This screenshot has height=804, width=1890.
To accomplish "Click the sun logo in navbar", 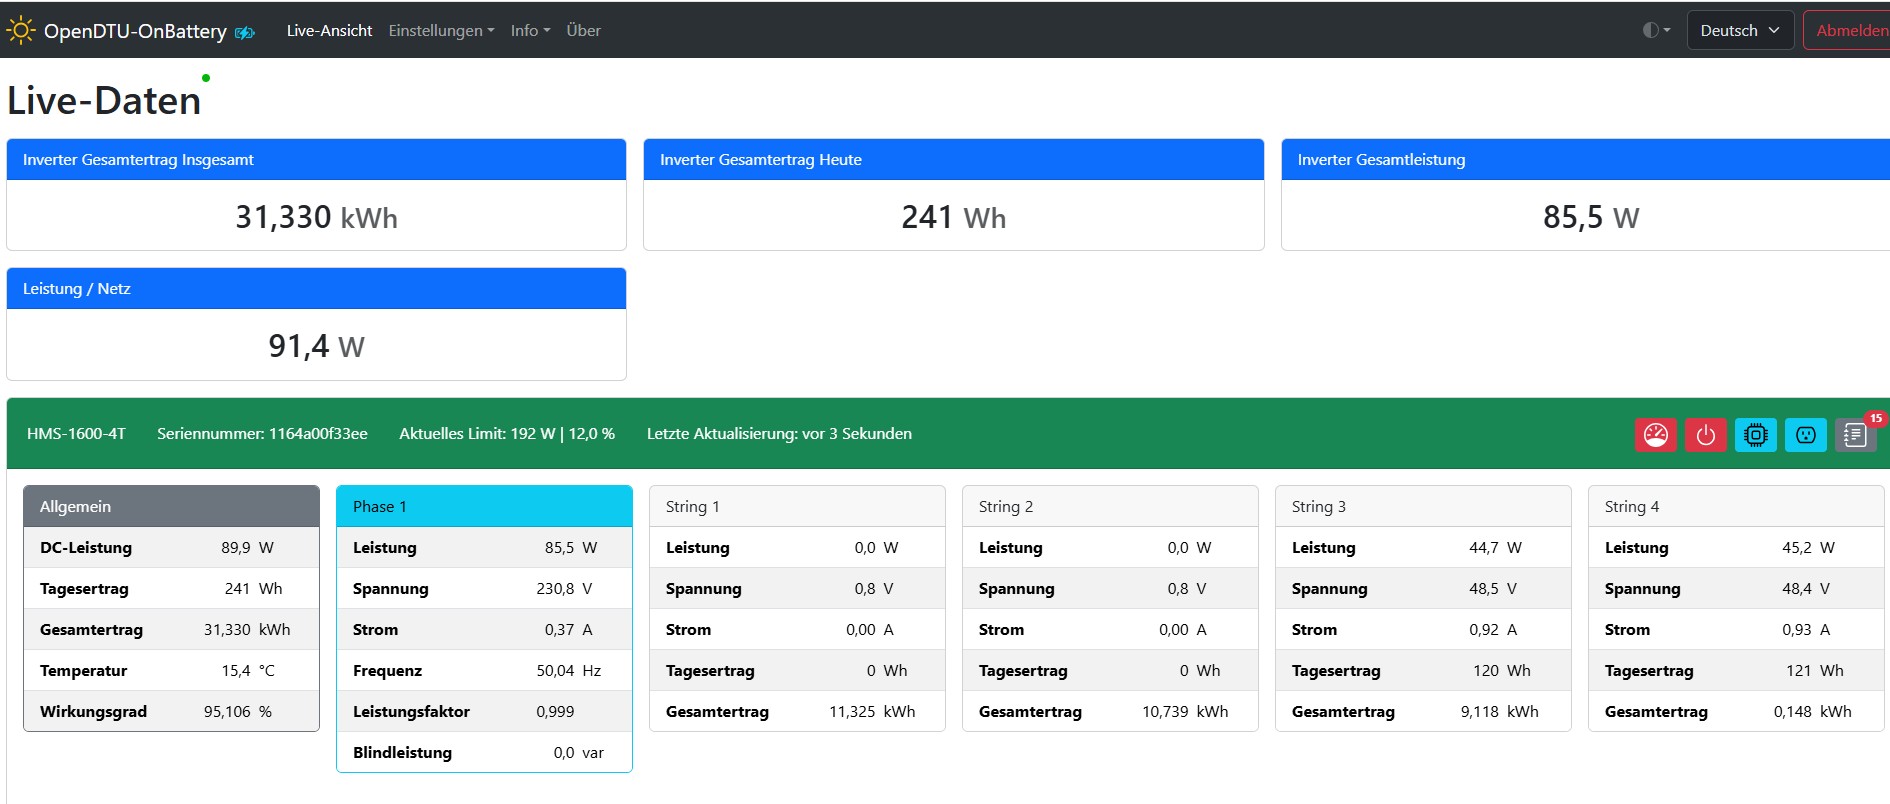I will [x=20, y=31].
